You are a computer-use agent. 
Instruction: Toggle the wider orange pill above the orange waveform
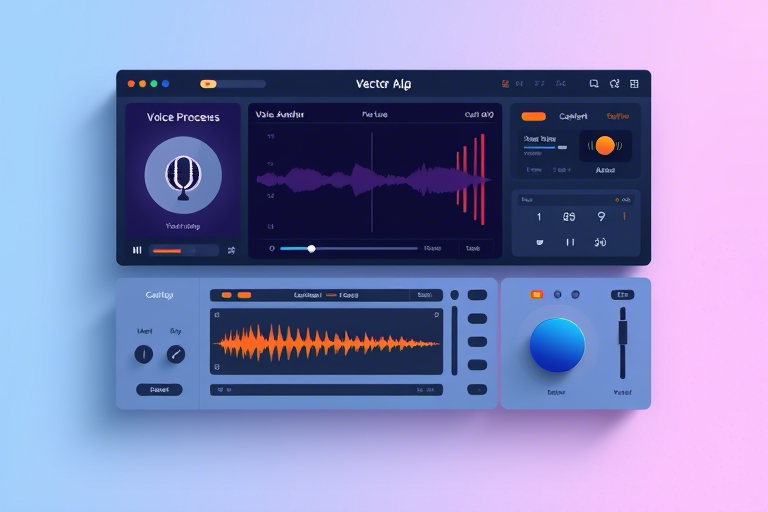[x=244, y=295]
